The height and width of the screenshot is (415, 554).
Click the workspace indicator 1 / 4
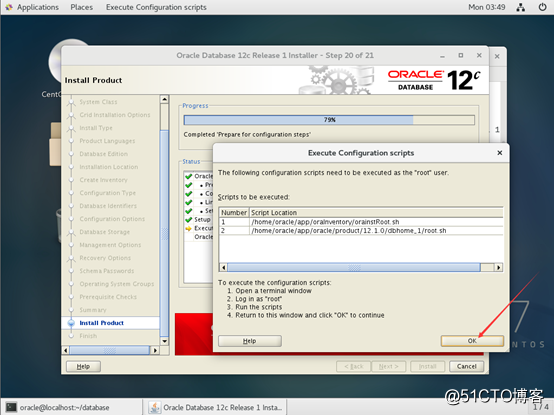pyautogui.click(x=541, y=407)
